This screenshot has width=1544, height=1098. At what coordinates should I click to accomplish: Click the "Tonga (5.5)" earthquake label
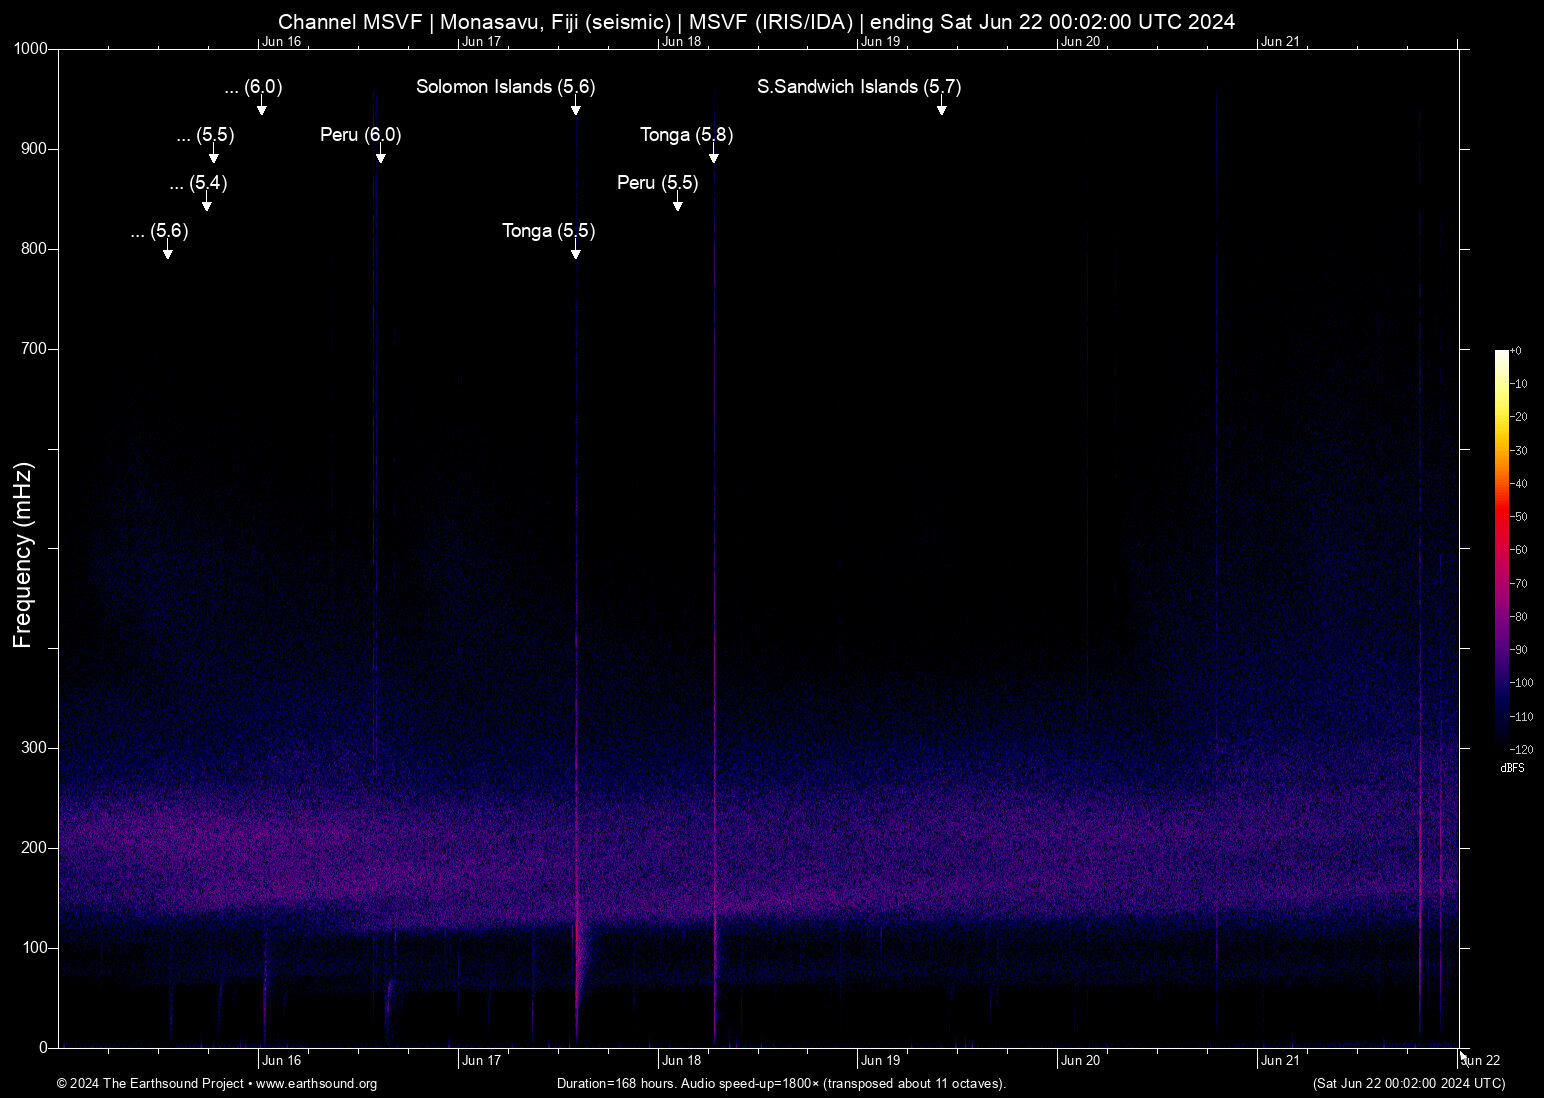(549, 231)
